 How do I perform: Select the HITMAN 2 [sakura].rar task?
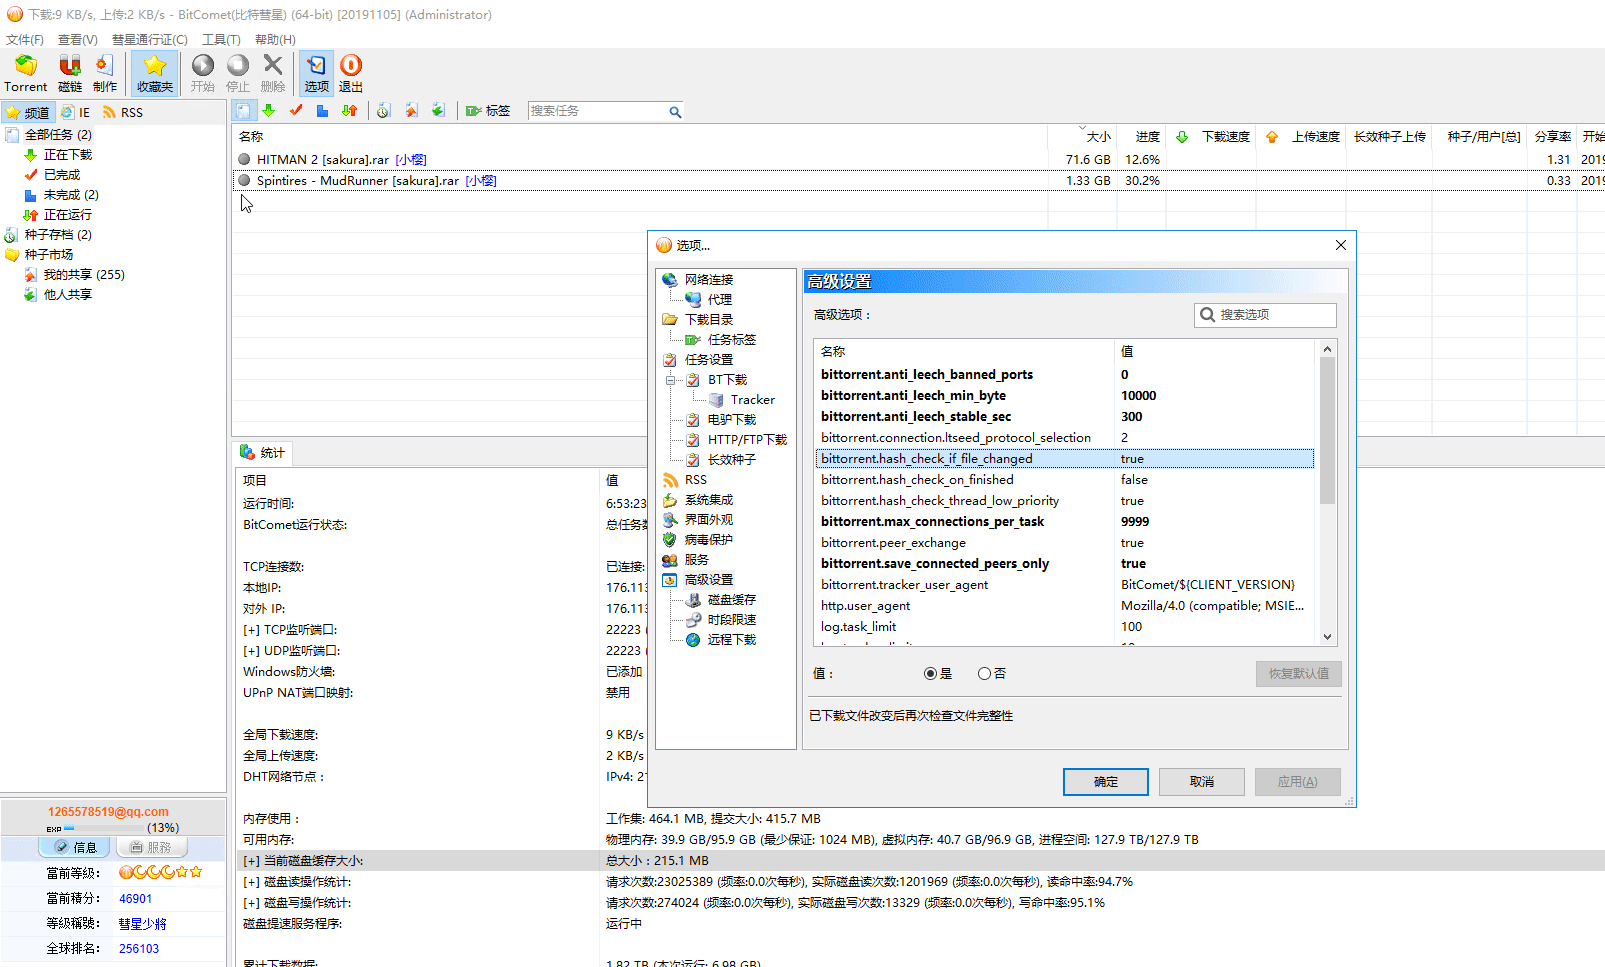(342, 160)
